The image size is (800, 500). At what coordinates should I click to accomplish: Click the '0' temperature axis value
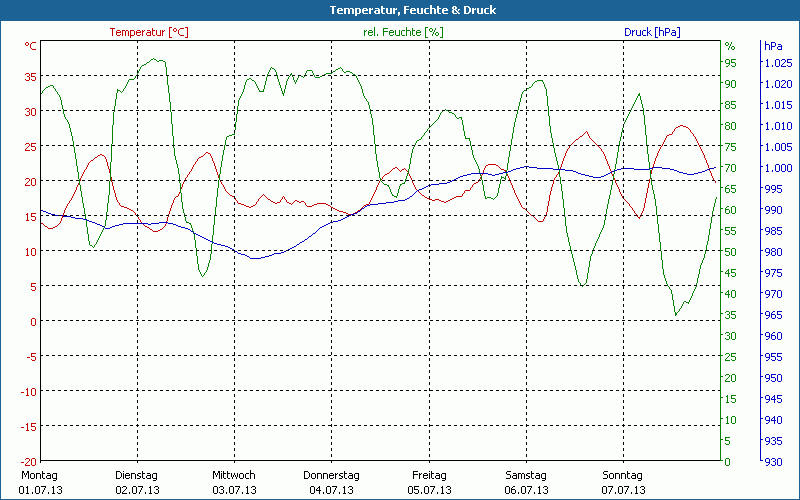coord(34,321)
